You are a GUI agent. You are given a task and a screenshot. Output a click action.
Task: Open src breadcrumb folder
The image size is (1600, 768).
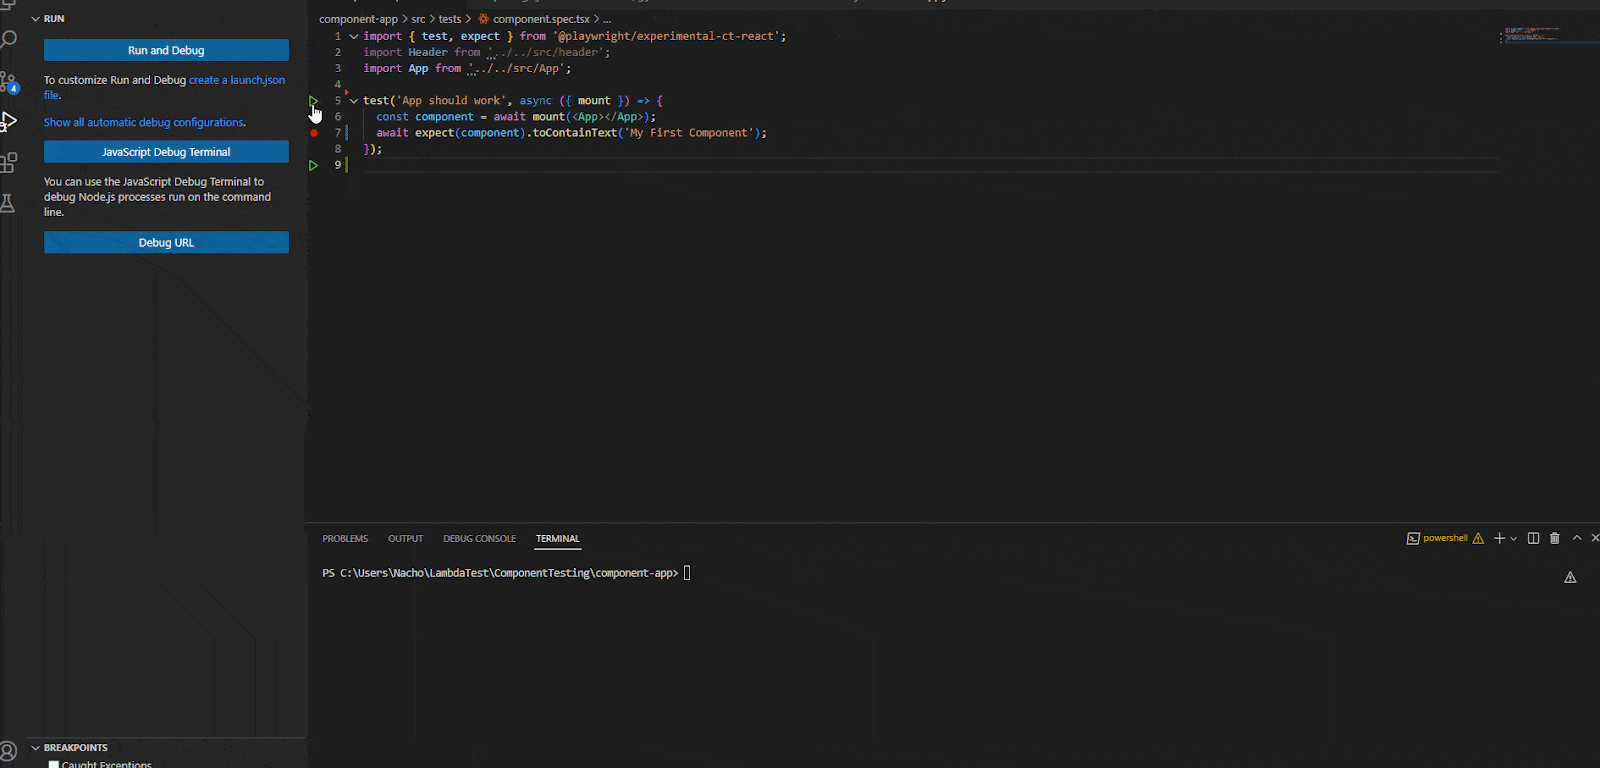pyautogui.click(x=418, y=19)
